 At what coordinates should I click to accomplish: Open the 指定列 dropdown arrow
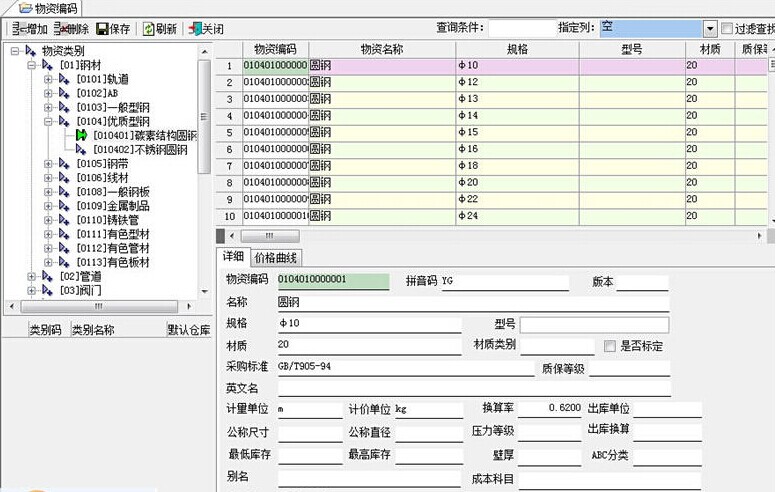710,29
